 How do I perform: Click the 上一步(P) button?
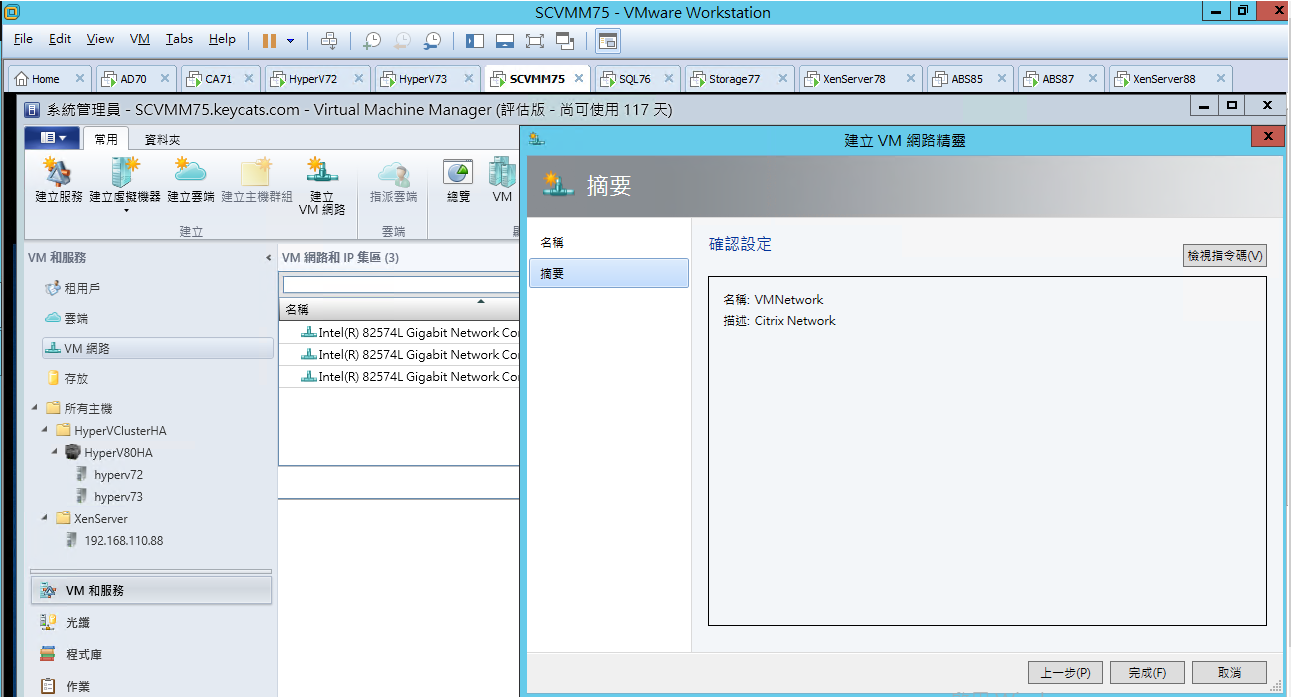pos(1064,672)
